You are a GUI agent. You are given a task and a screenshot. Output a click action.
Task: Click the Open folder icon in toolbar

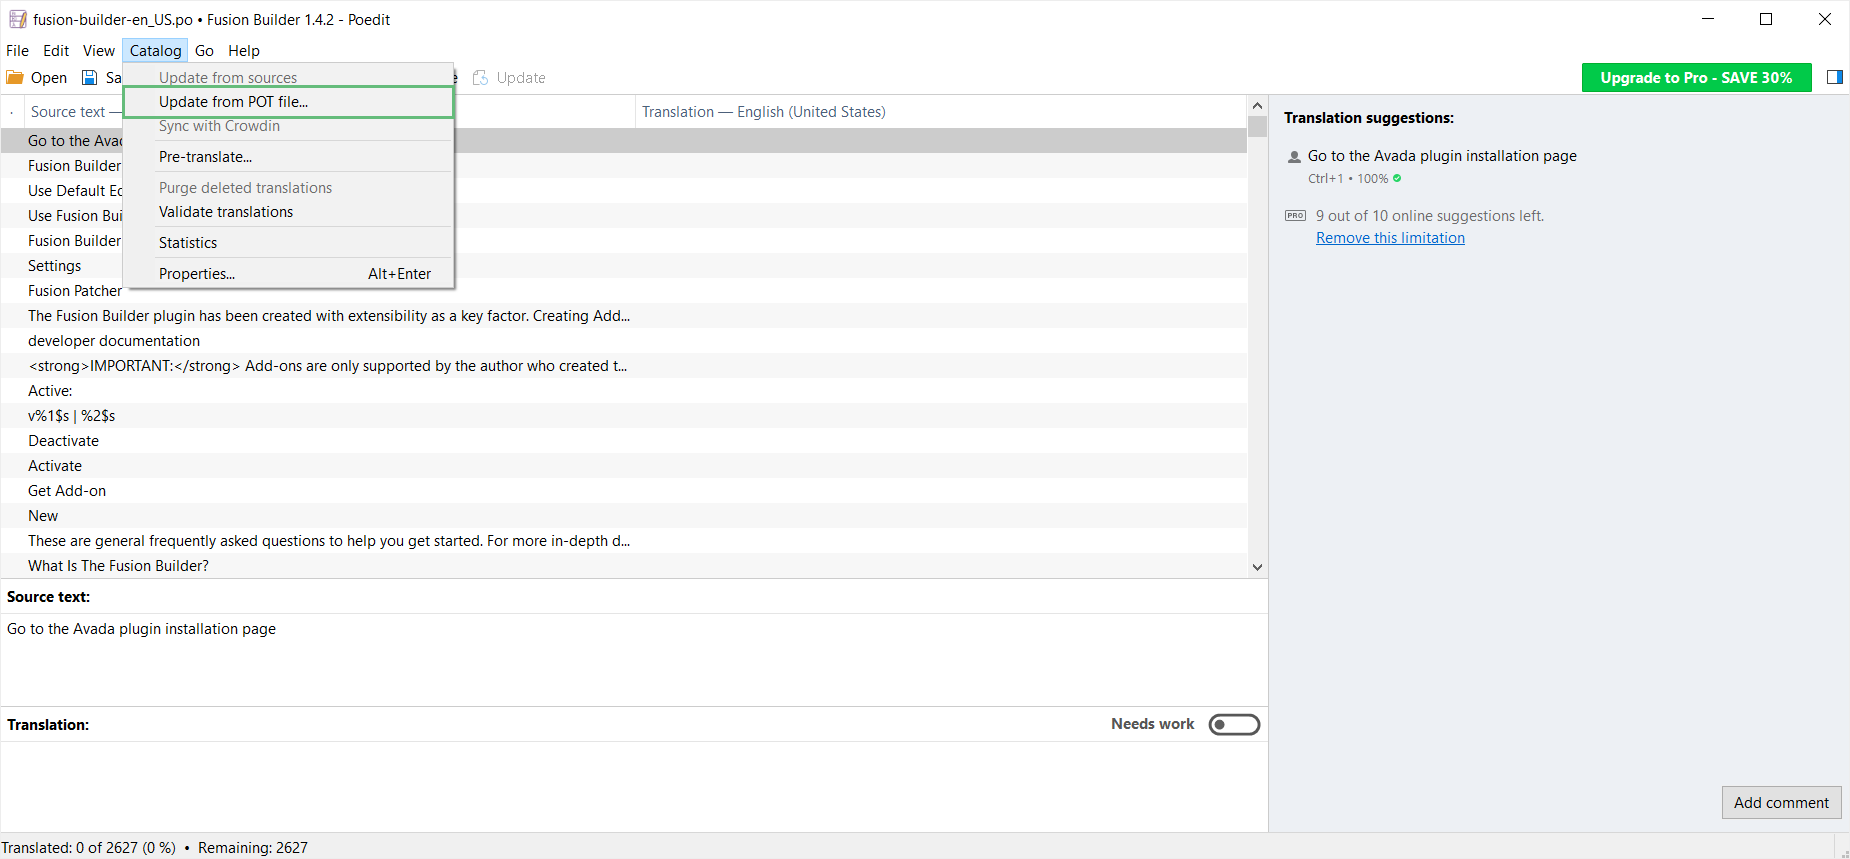click(x=15, y=78)
